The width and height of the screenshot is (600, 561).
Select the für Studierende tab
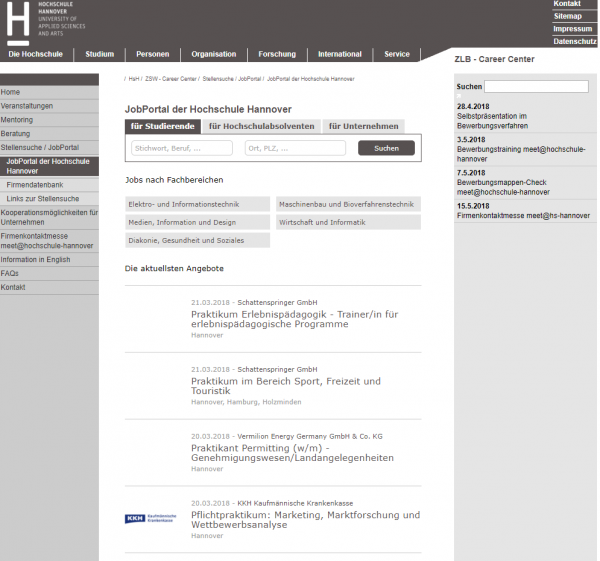point(163,126)
